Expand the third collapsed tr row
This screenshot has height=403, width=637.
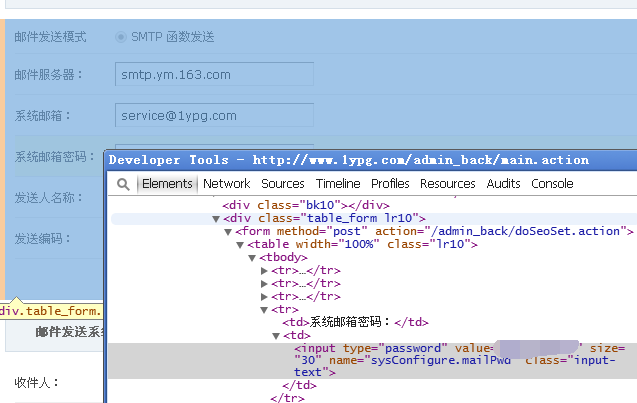tap(264, 297)
